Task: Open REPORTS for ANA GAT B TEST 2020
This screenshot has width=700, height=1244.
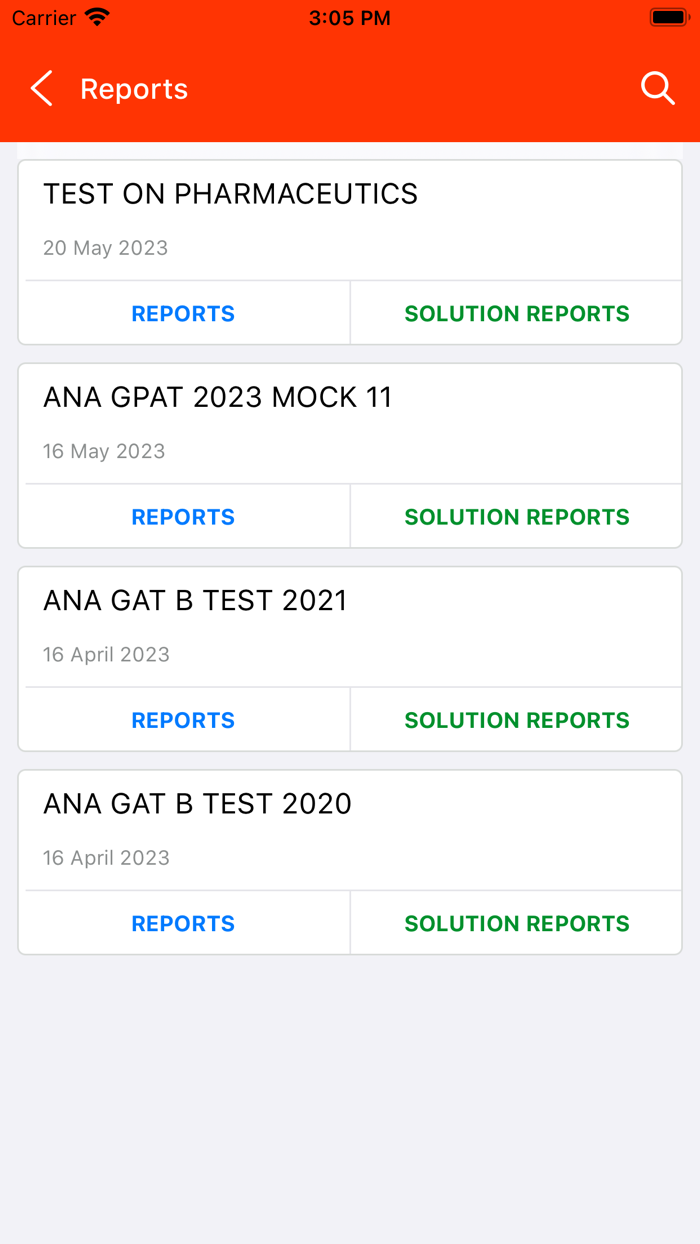Action: tap(183, 923)
